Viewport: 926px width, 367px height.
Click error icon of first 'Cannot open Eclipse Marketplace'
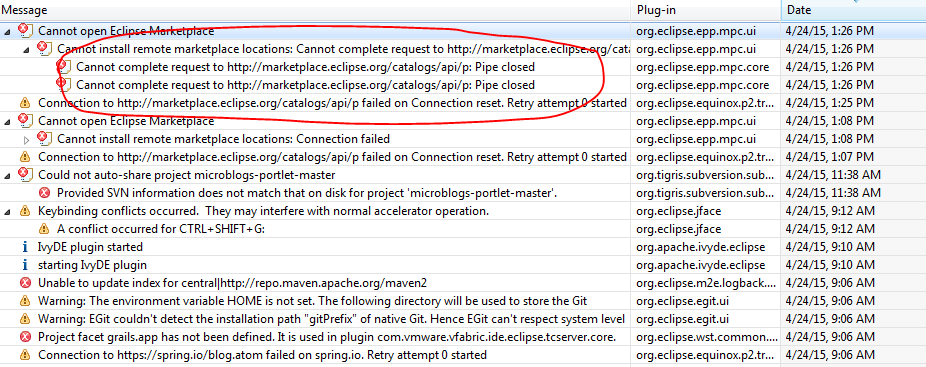(x=25, y=30)
